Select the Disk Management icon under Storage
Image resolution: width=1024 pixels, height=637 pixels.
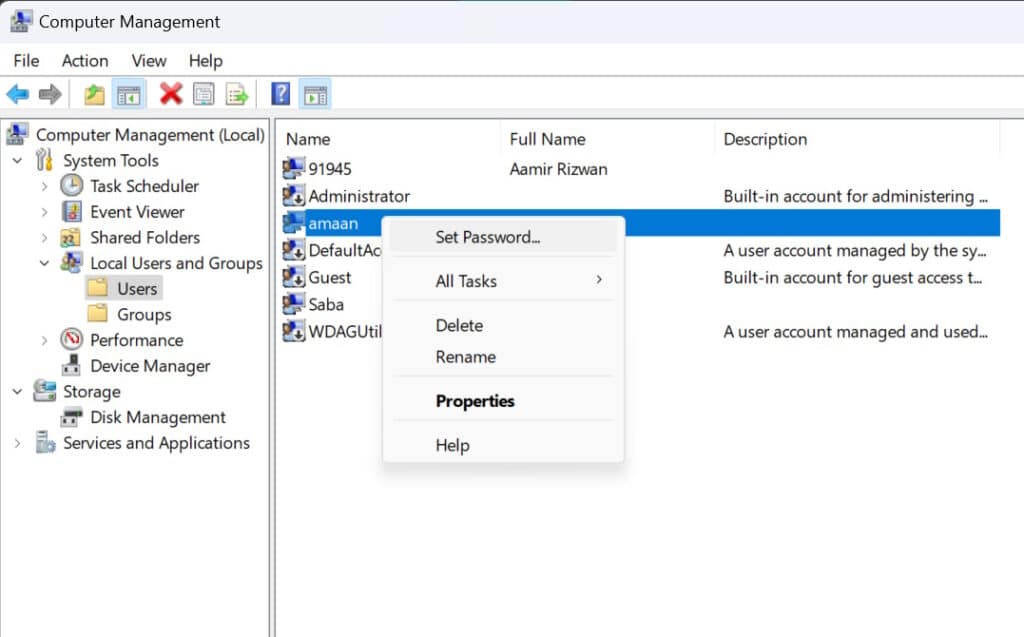pyautogui.click(x=69, y=417)
